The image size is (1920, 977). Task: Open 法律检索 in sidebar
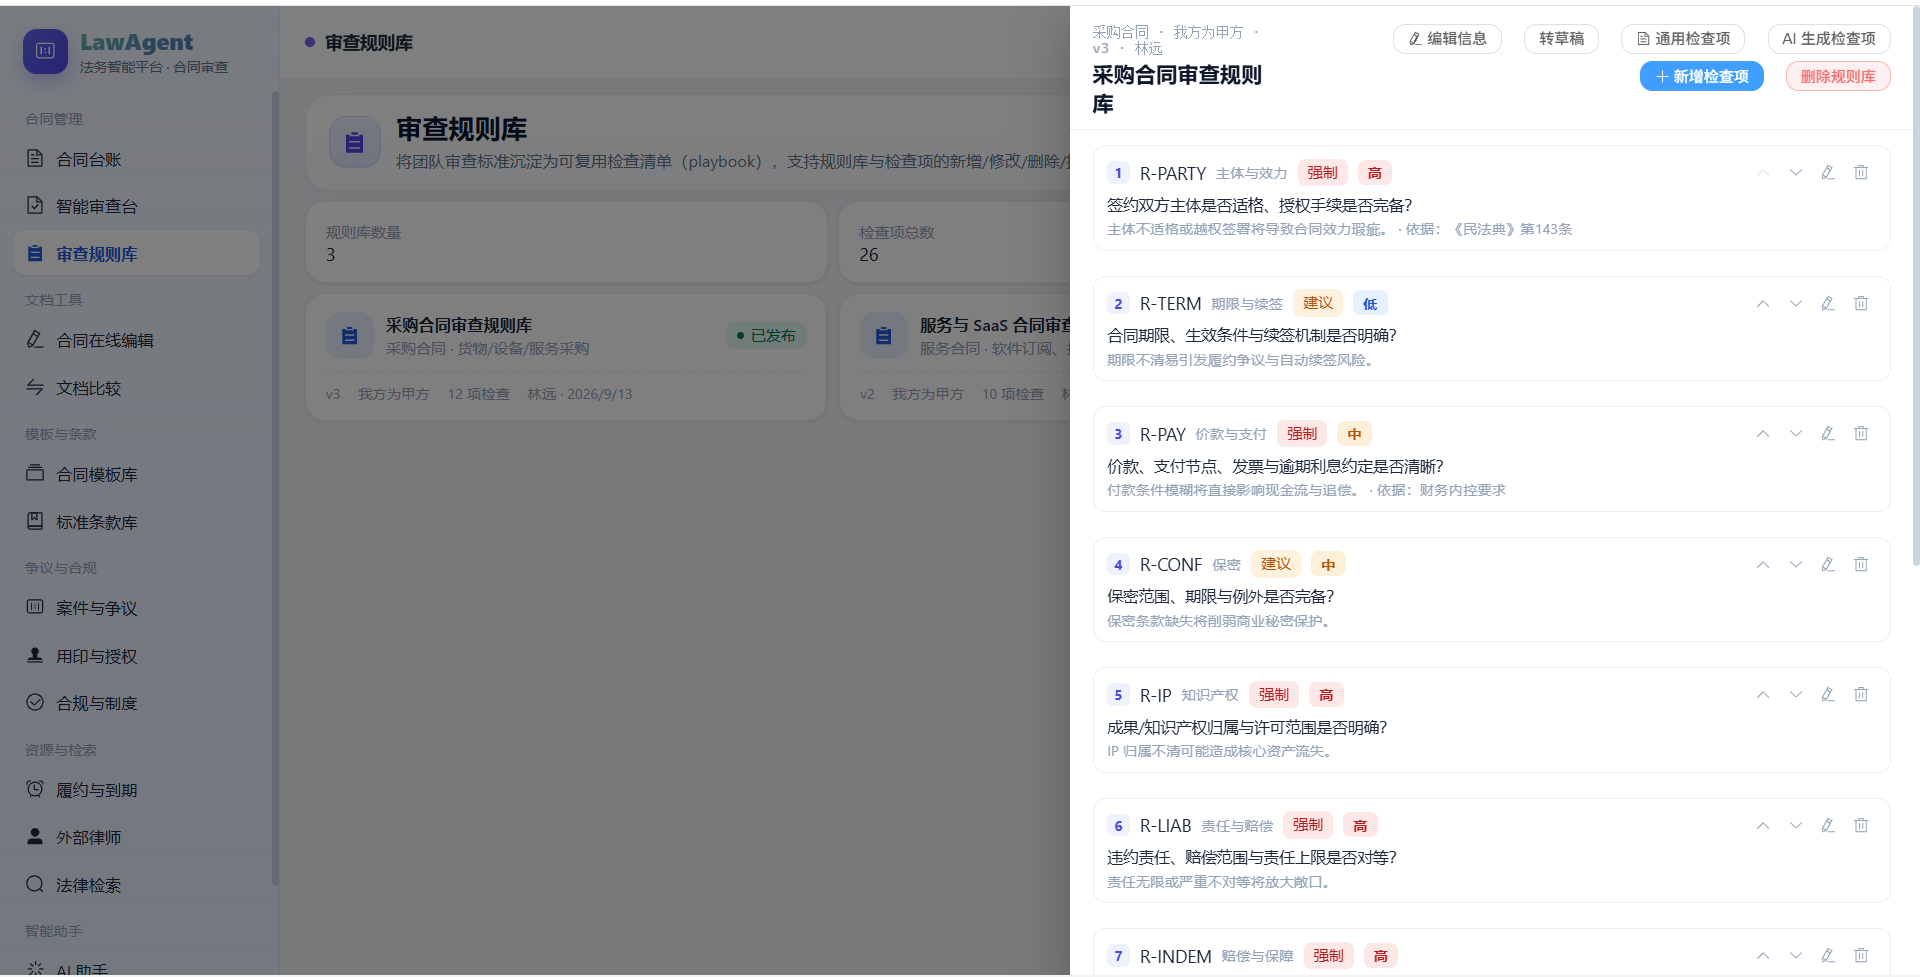[x=137, y=885]
